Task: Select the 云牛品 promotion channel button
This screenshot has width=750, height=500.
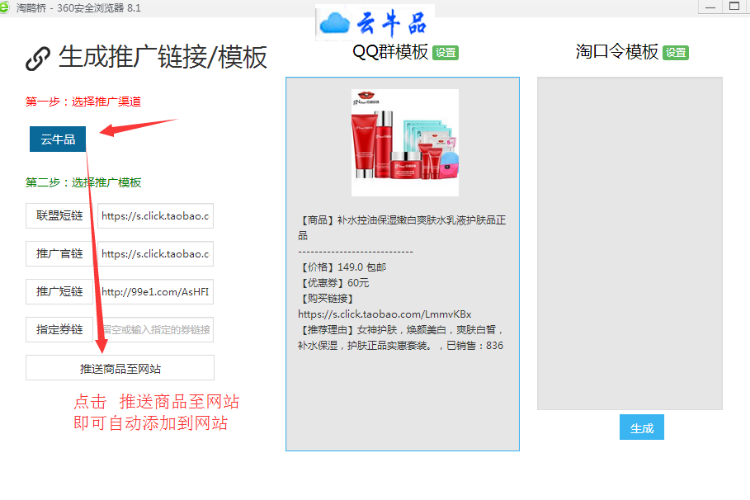Action: 58,139
